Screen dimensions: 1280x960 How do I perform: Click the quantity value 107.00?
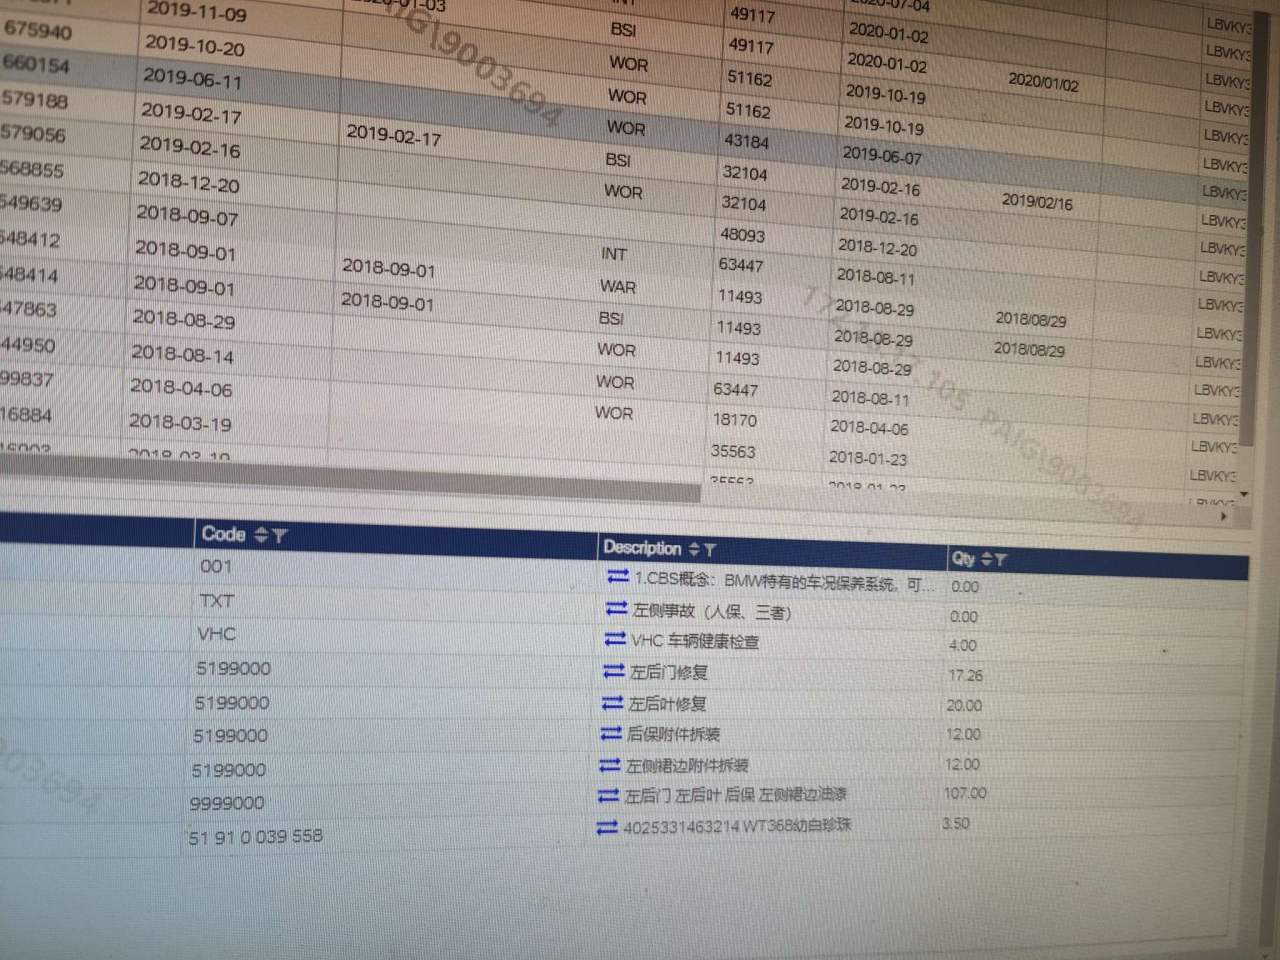(x=965, y=793)
